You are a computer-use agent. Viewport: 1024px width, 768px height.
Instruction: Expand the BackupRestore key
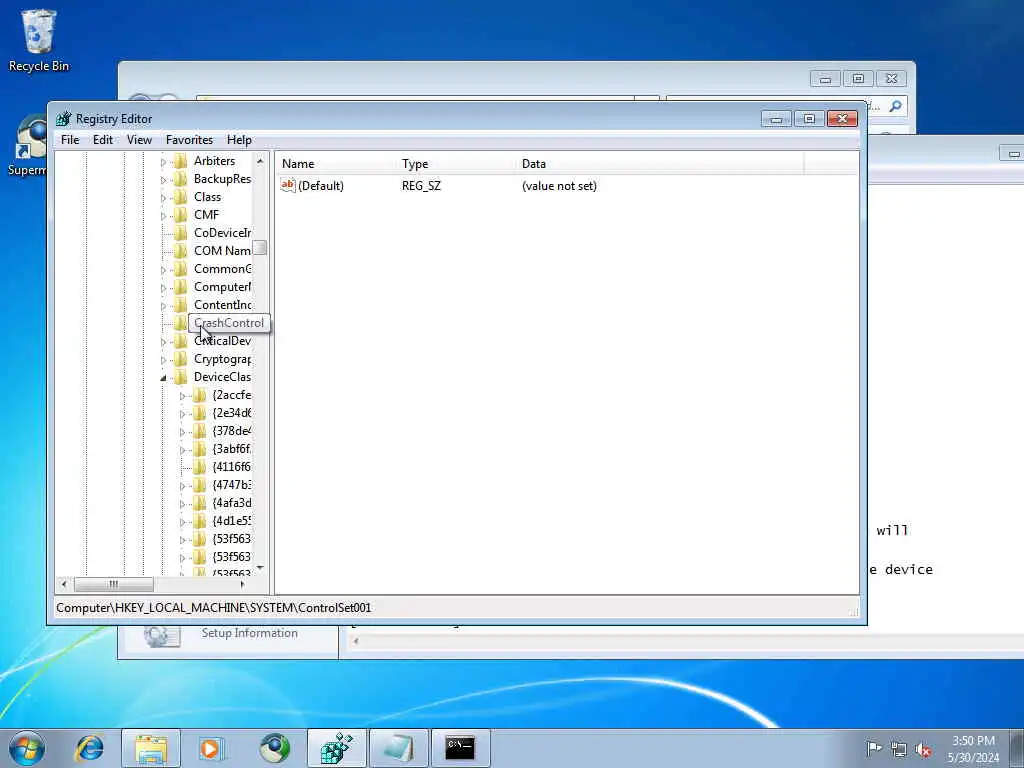[x=163, y=180]
